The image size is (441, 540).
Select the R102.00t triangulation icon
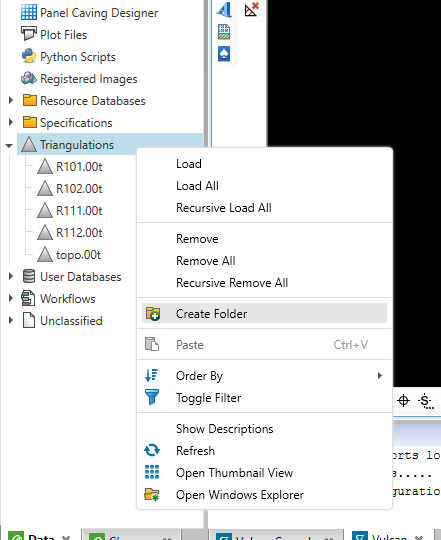coord(45,189)
